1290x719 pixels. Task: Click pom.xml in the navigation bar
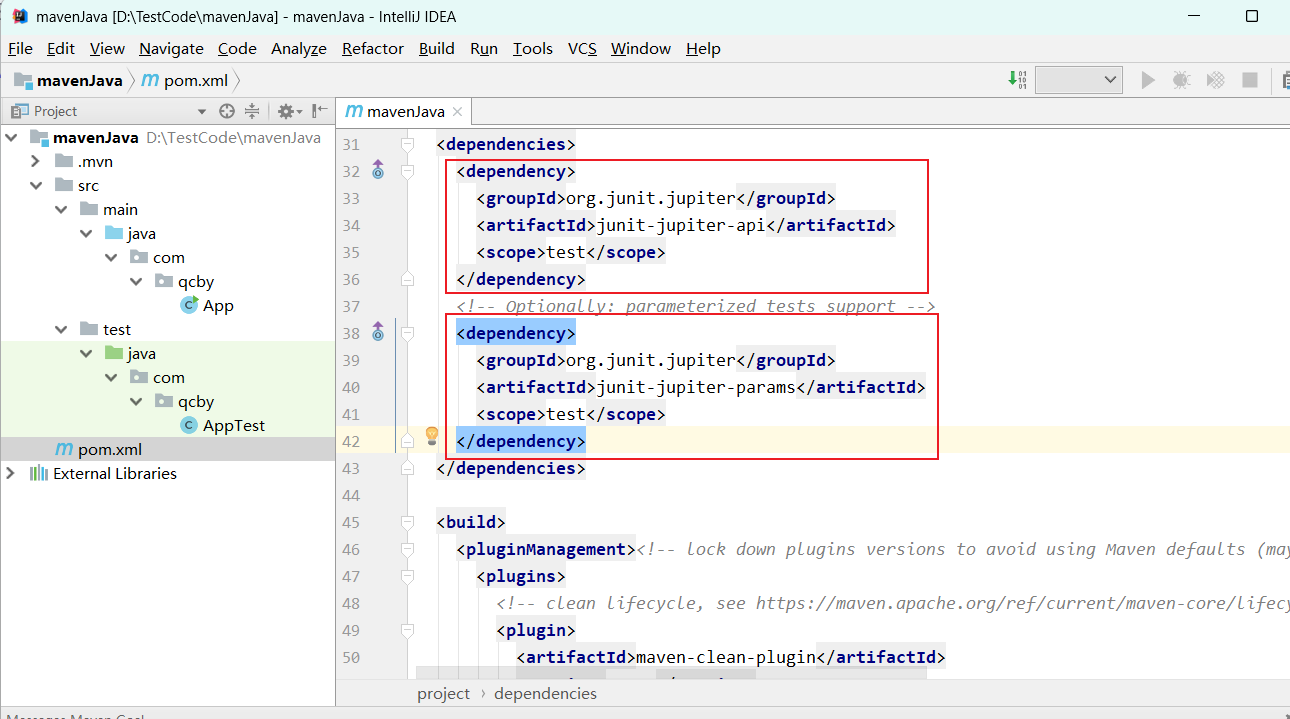coord(185,80)
